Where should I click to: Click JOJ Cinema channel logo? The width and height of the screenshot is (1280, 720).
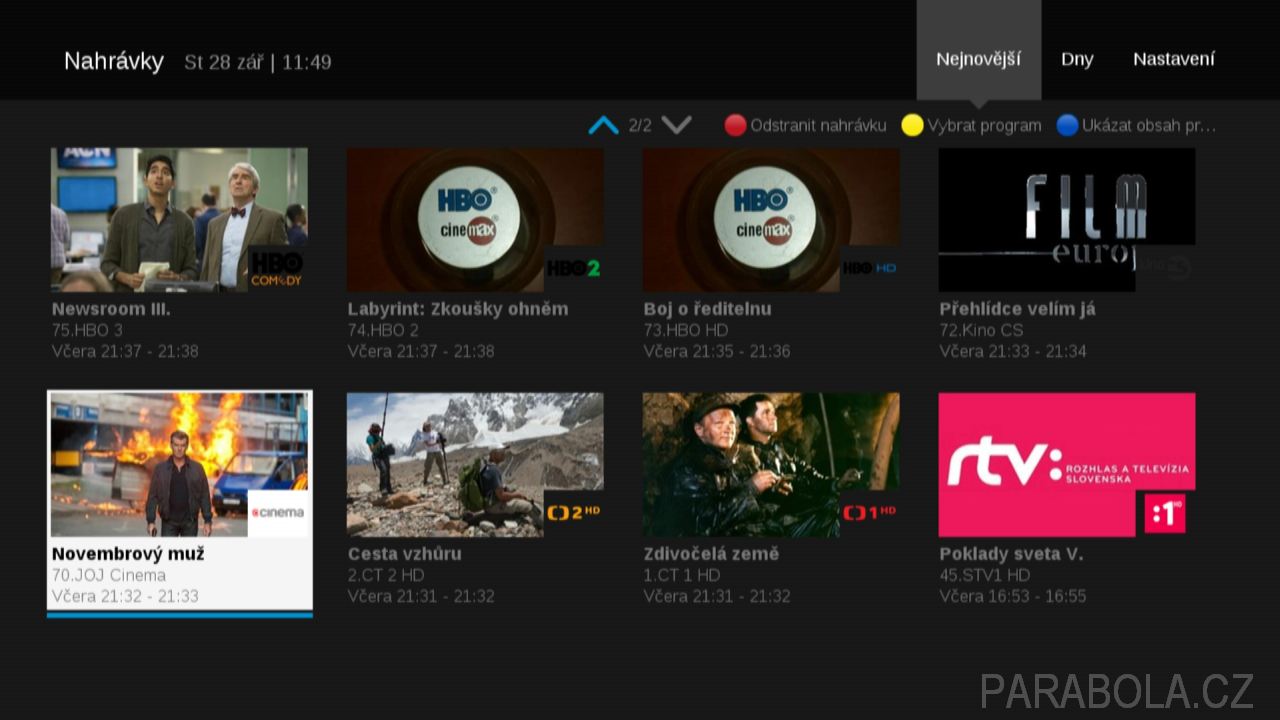pos(277,514)
